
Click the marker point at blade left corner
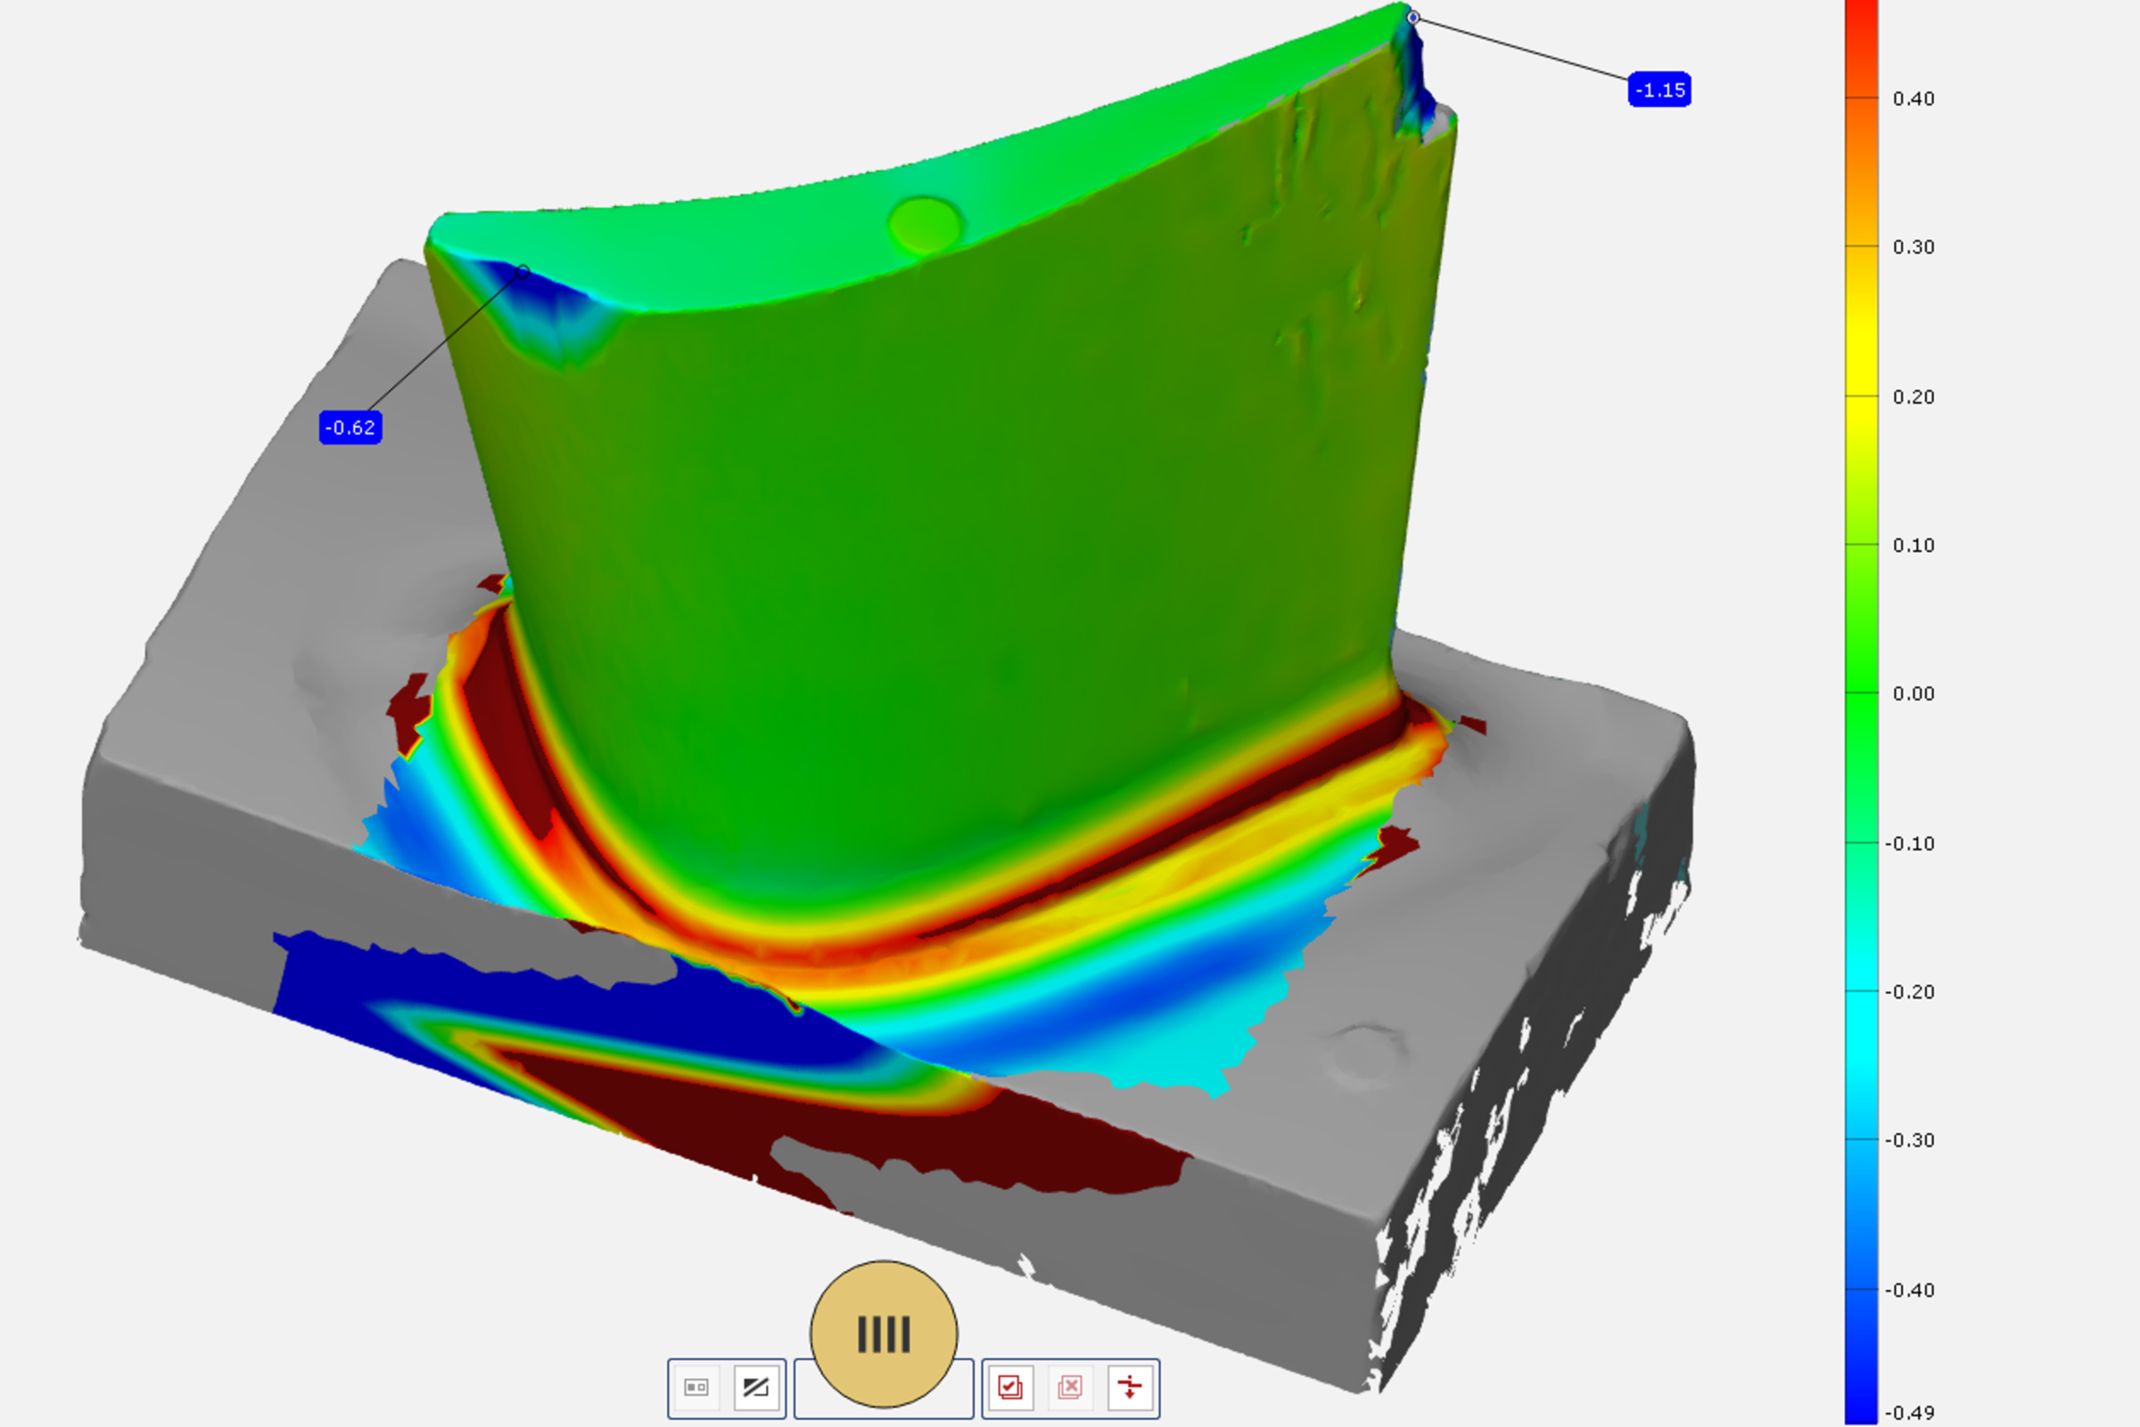coord(522,271)
